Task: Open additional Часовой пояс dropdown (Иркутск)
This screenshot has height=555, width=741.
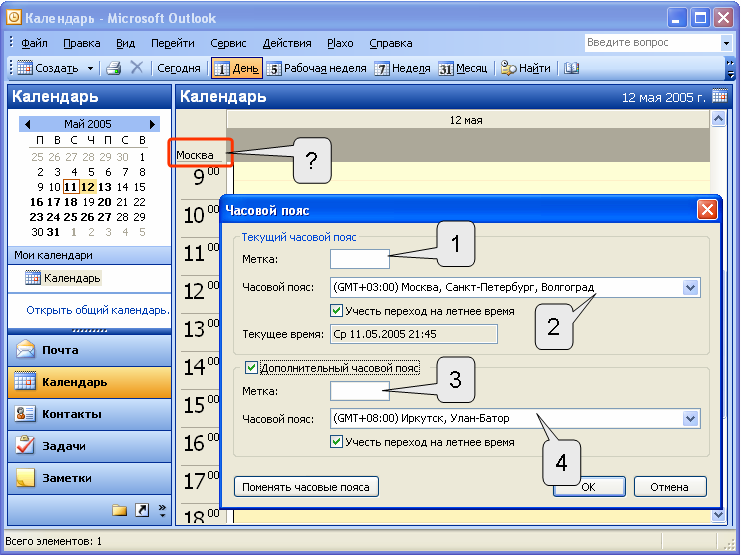Action: (x=690, y=418)
